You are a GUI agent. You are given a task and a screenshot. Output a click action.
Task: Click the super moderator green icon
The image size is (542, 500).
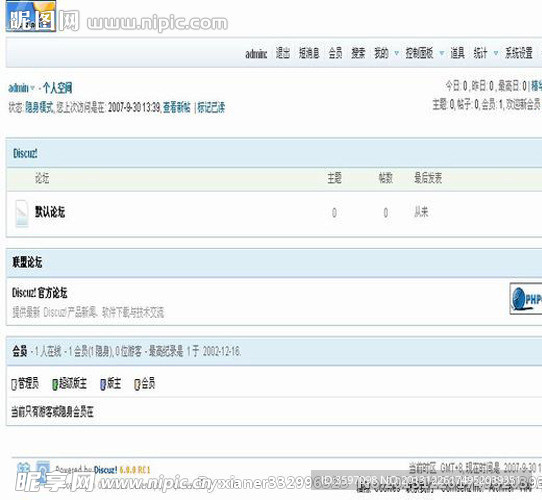(55, 385)
